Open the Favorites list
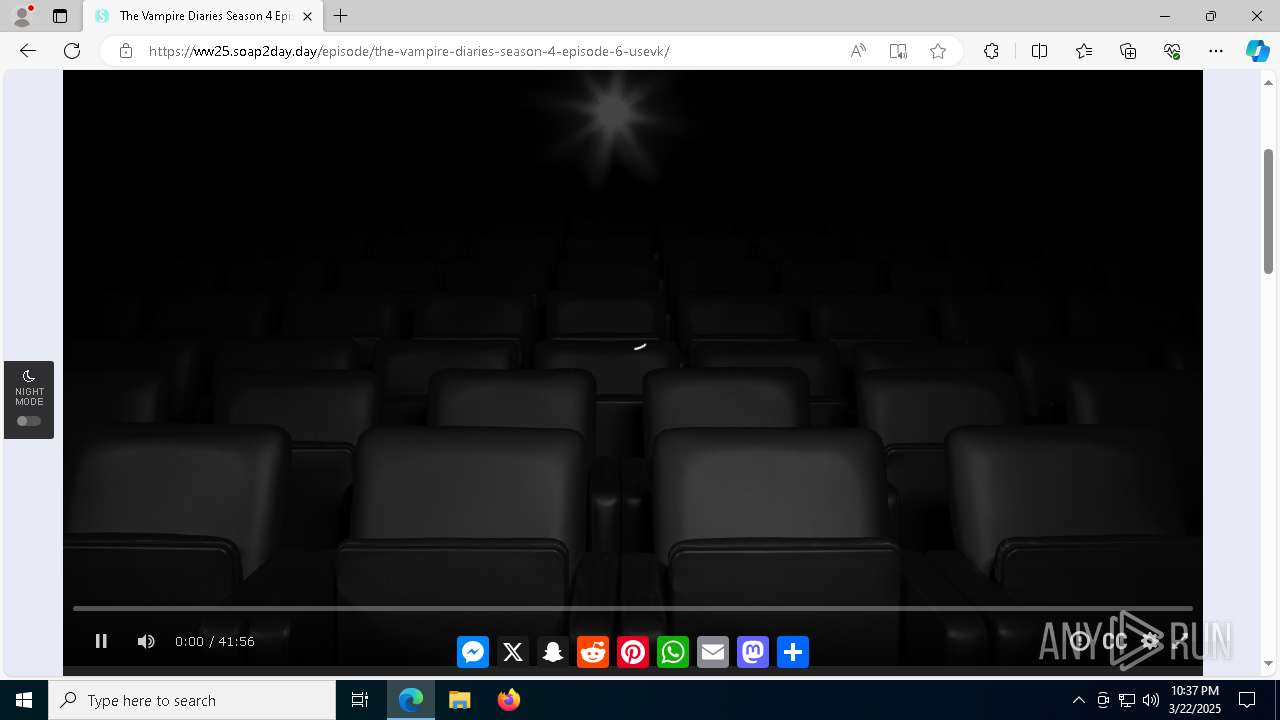This screenshot has height=720, width=1280. click(x=1084, y=51)
